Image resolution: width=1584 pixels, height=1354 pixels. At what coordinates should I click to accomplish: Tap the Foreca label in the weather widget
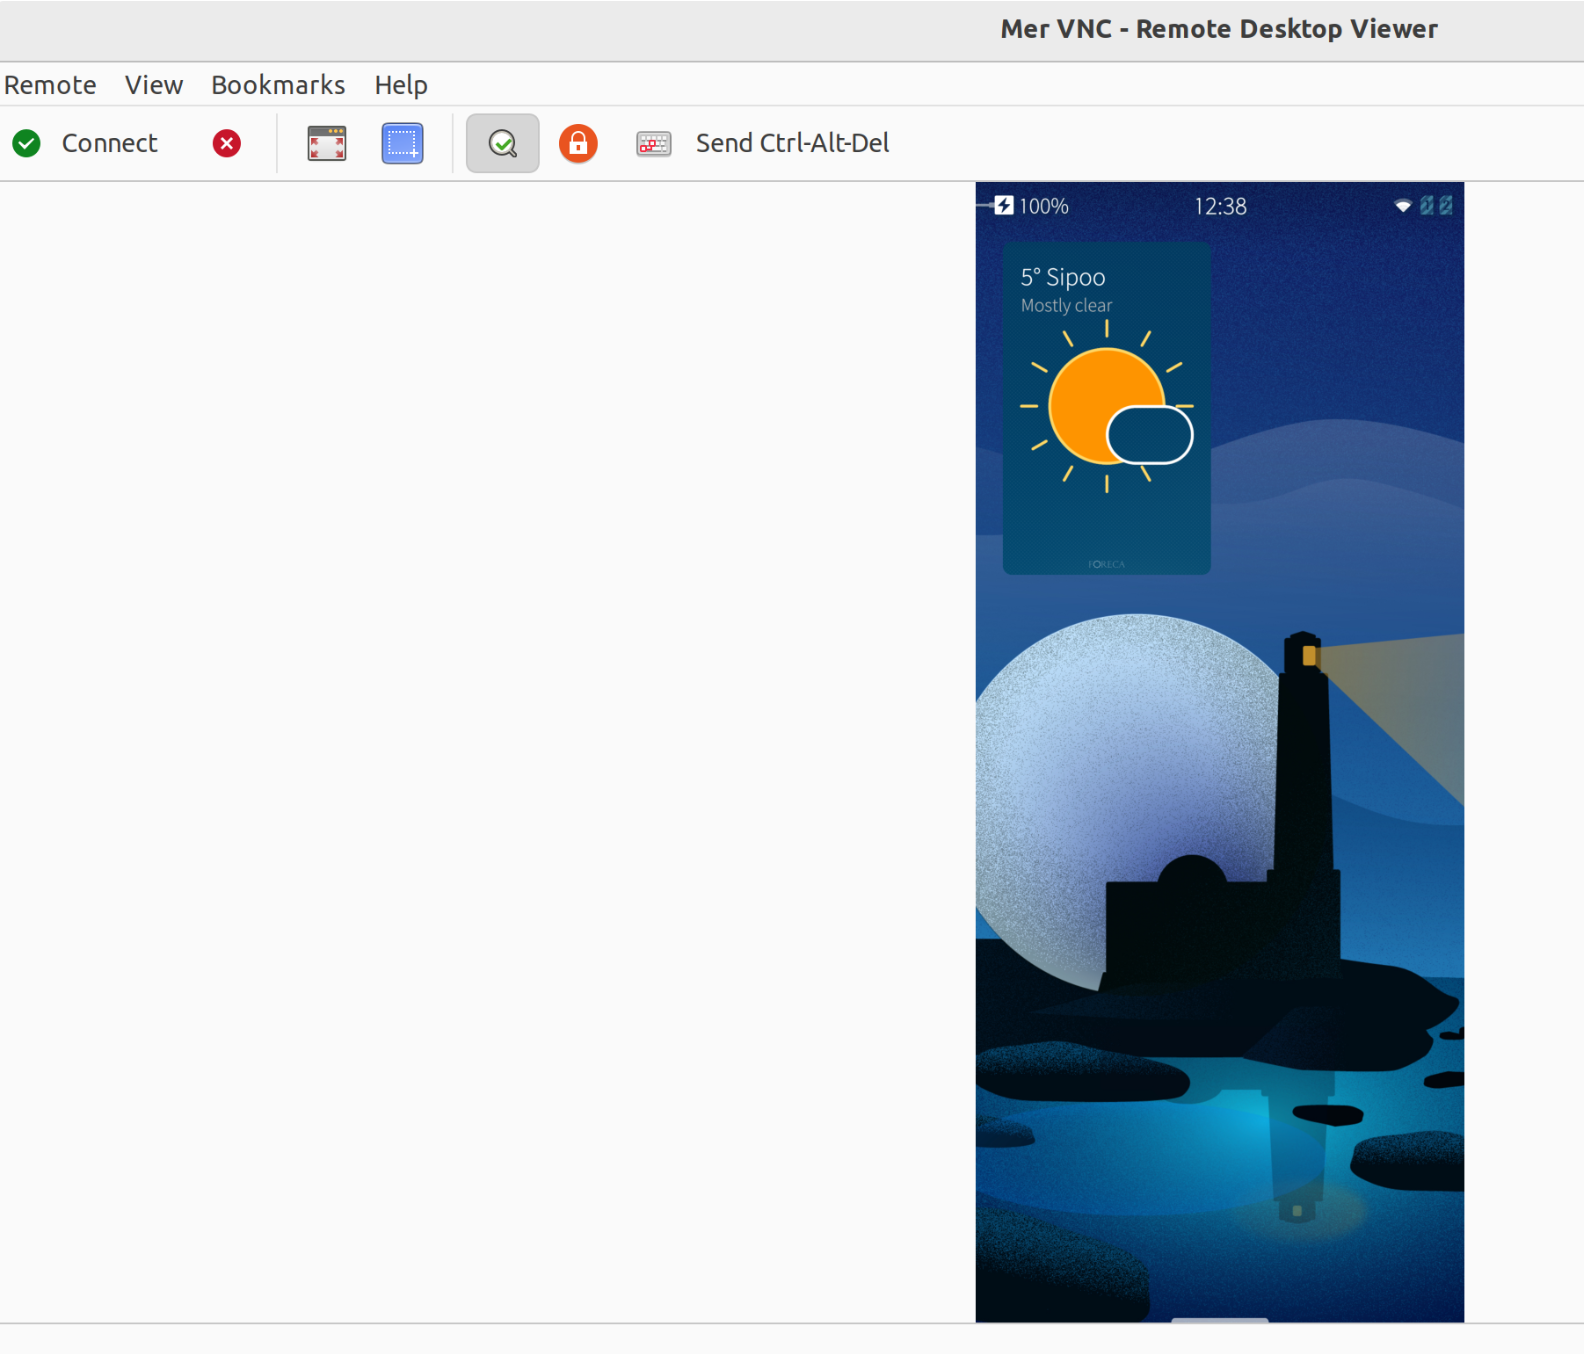[x=1107, y=565]
